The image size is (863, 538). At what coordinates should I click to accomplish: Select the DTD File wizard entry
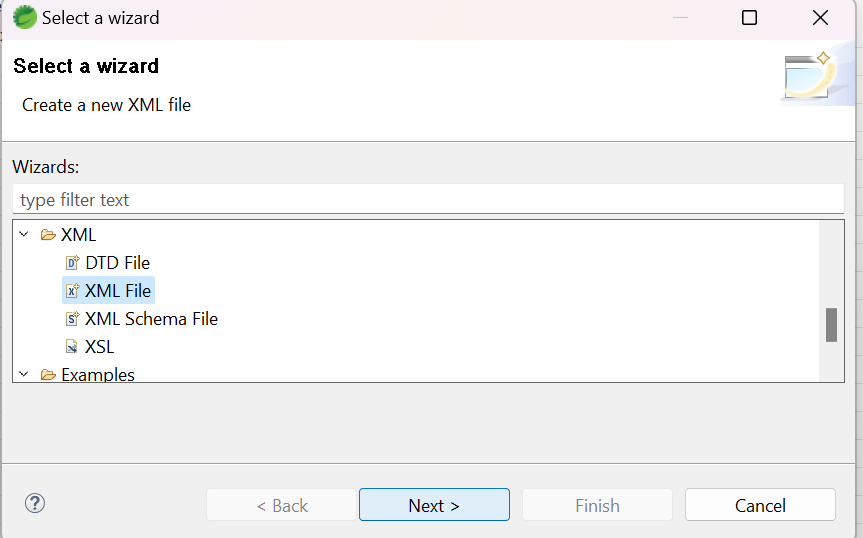[117, 263]
